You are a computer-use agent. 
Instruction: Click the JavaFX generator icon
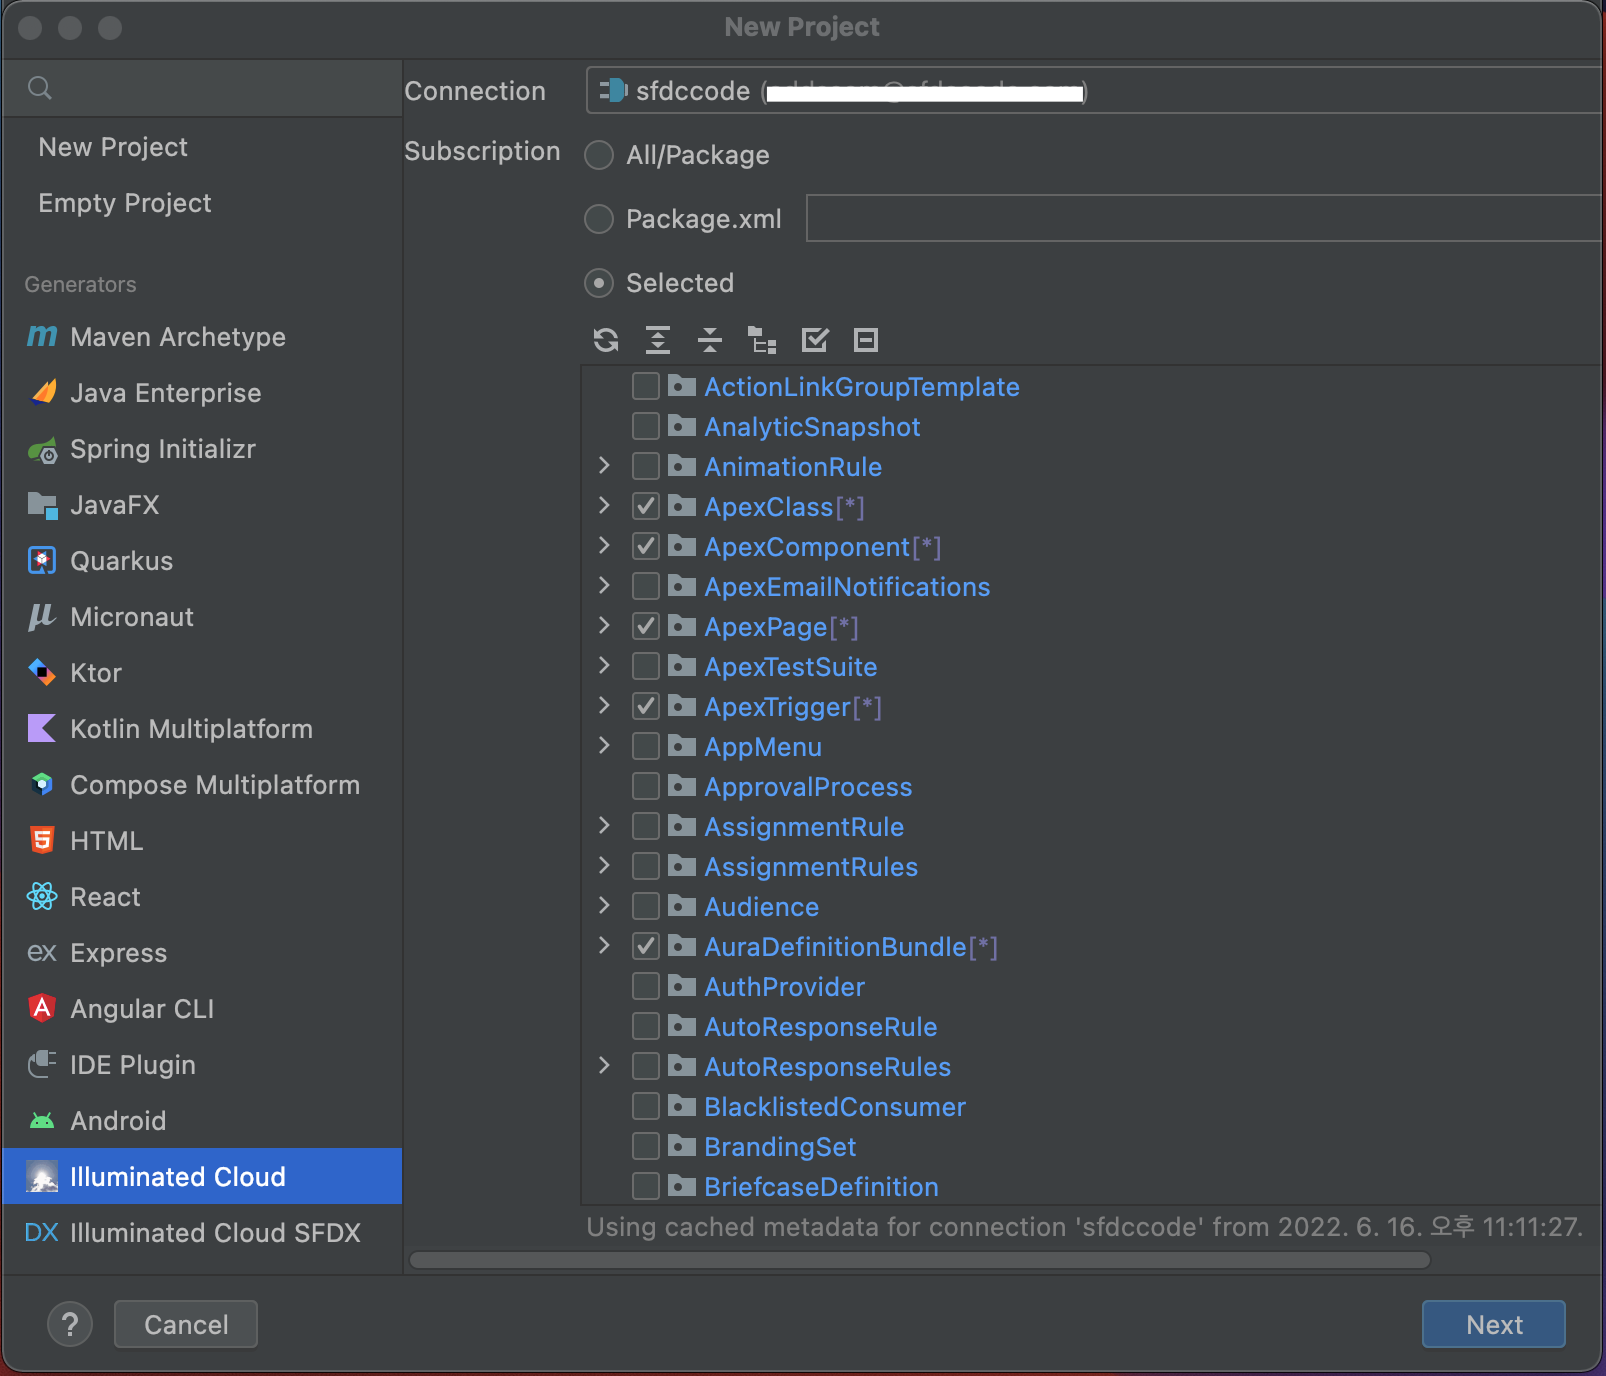[42, 506]
